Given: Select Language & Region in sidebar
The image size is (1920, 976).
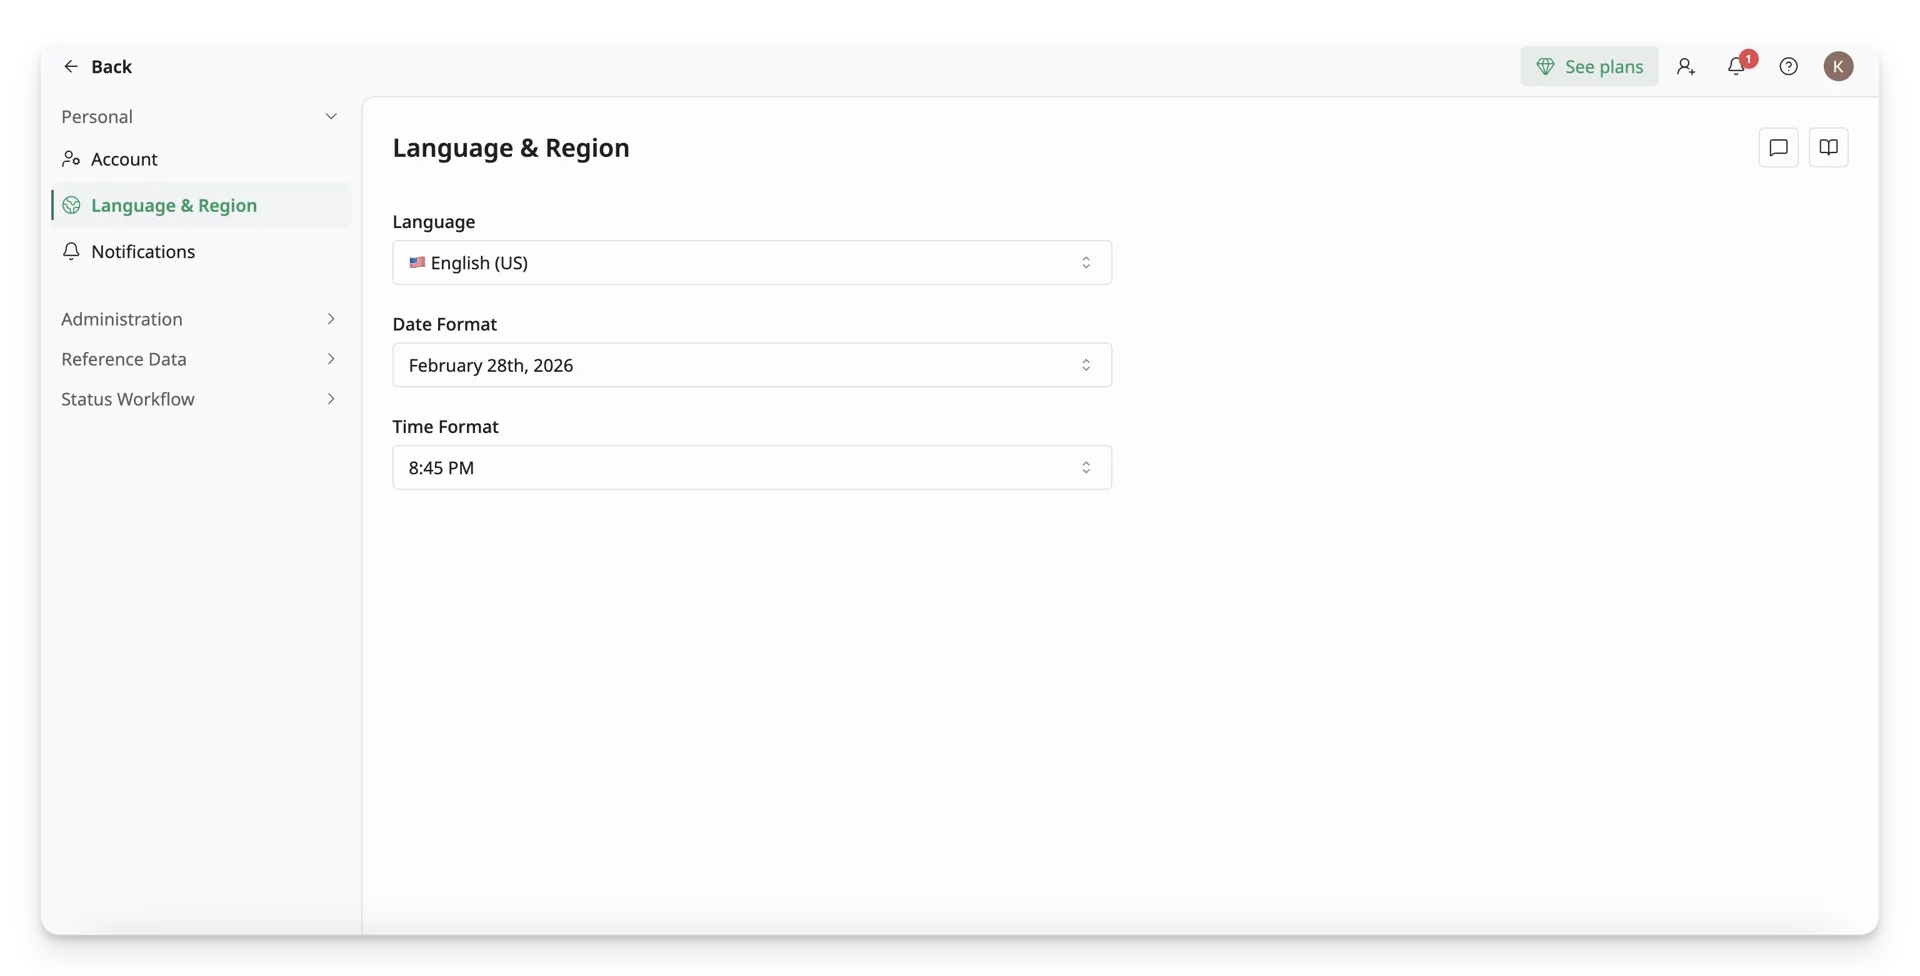Looking at the screenshot, I should [200, 205].
